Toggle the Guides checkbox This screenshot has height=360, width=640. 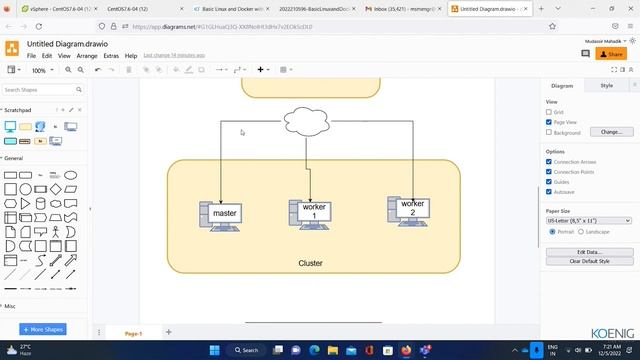click(x=549, y=182)
